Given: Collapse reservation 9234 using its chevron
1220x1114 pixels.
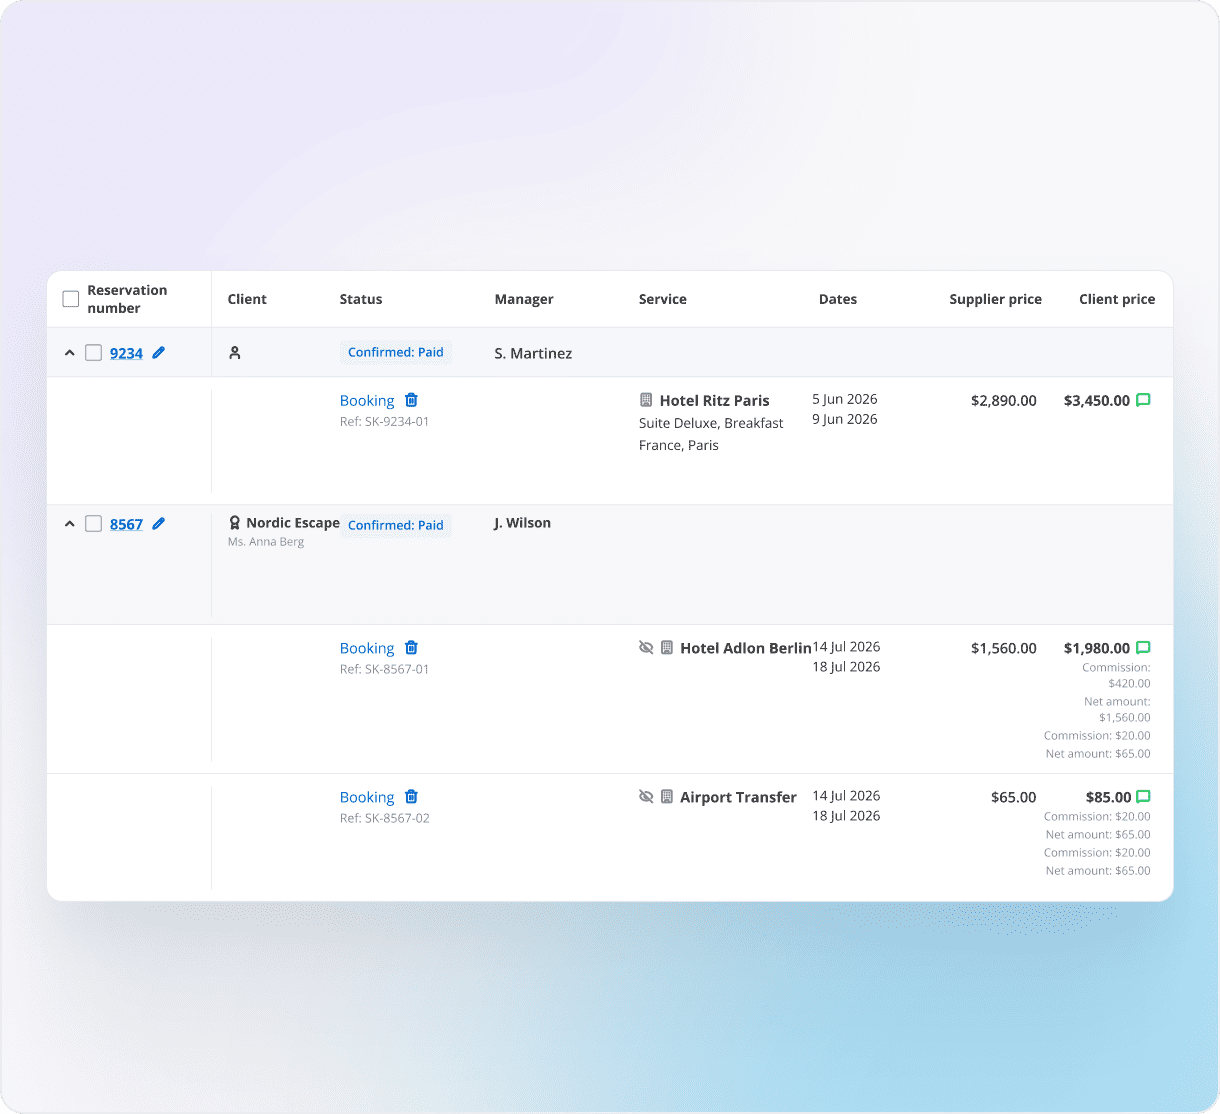Looking at the screenshot, I should 69,353.
